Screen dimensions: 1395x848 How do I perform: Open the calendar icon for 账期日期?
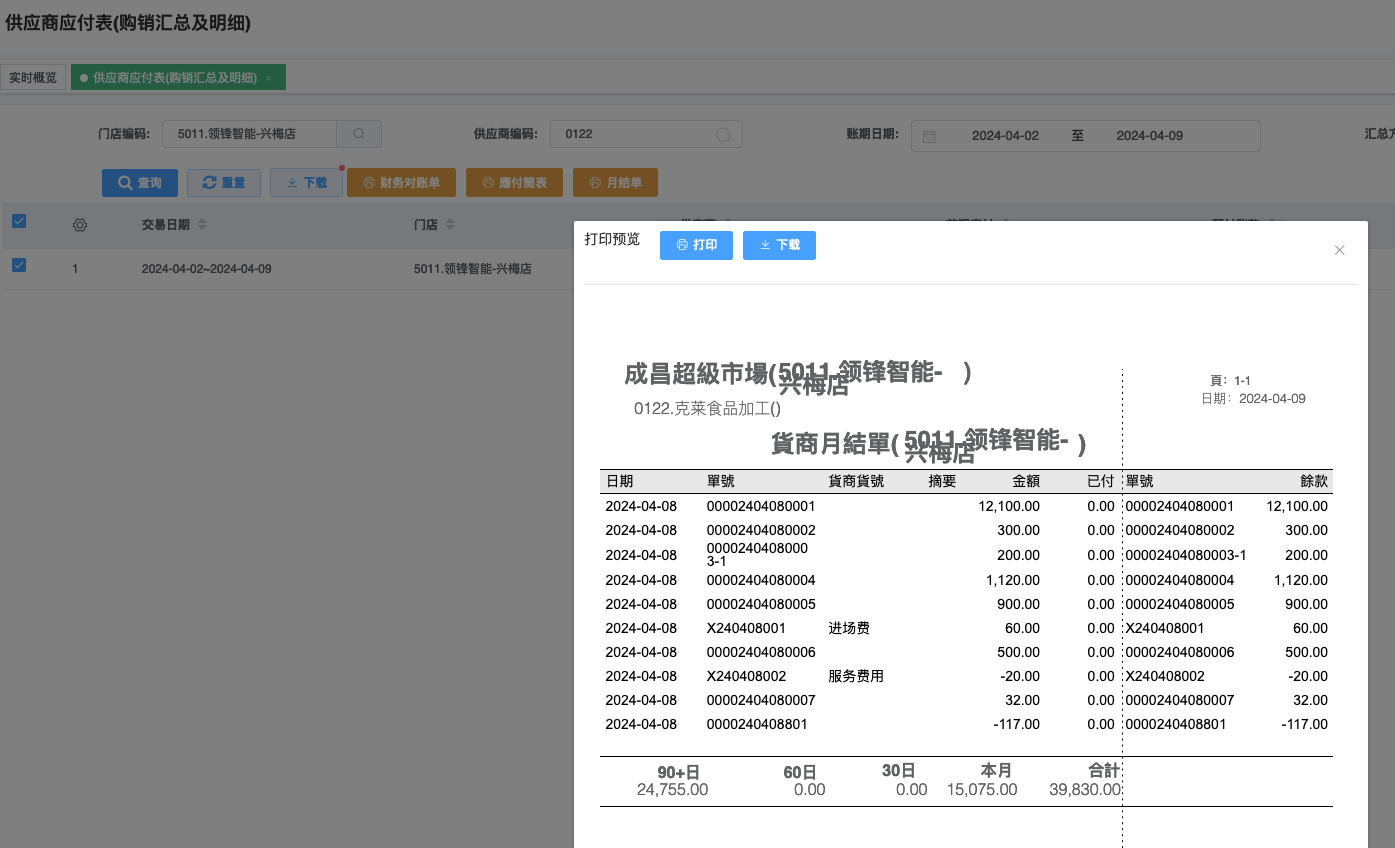click(929, 136)
